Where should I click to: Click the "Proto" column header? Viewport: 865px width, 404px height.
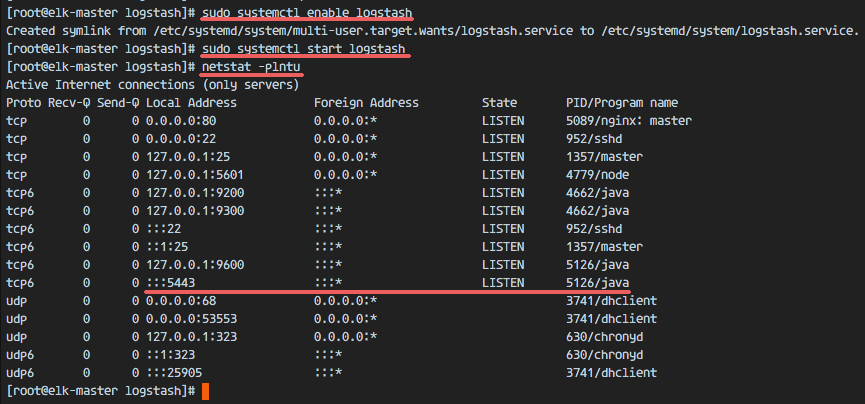(24, 102)
